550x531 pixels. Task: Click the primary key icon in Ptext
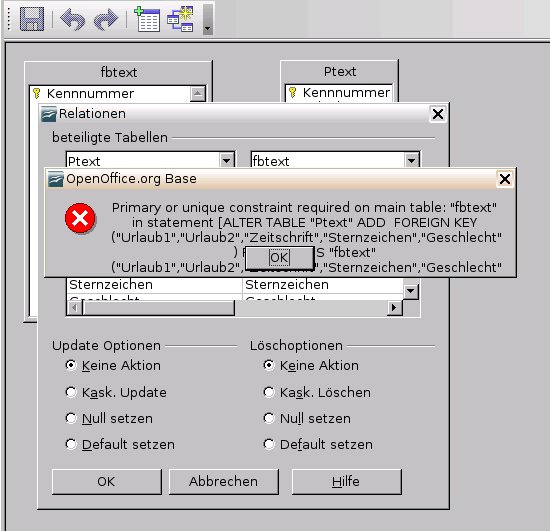(x=293, y=93)
